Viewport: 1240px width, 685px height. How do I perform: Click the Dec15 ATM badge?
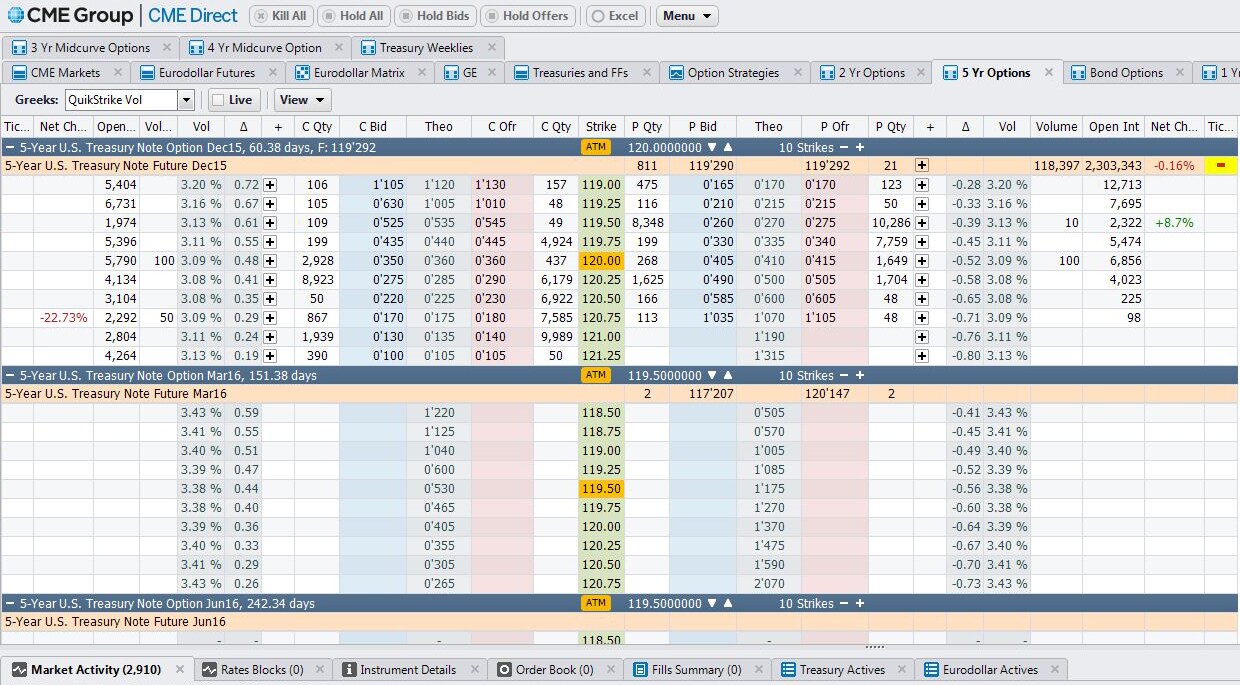[596, 147]
